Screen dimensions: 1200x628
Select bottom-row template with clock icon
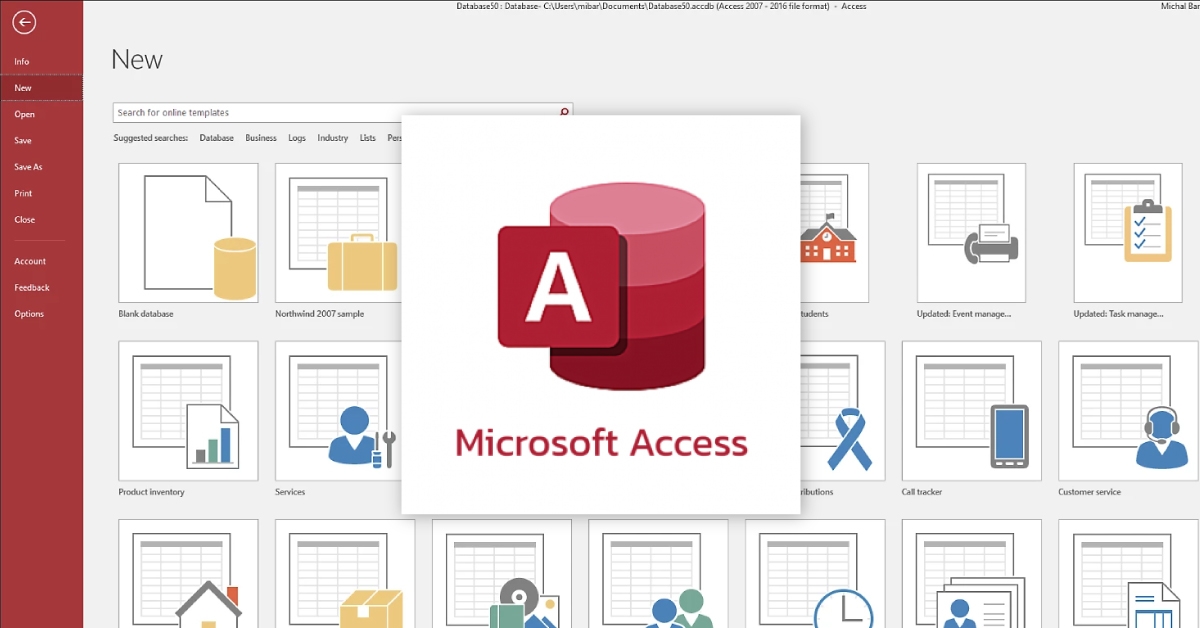815,573
